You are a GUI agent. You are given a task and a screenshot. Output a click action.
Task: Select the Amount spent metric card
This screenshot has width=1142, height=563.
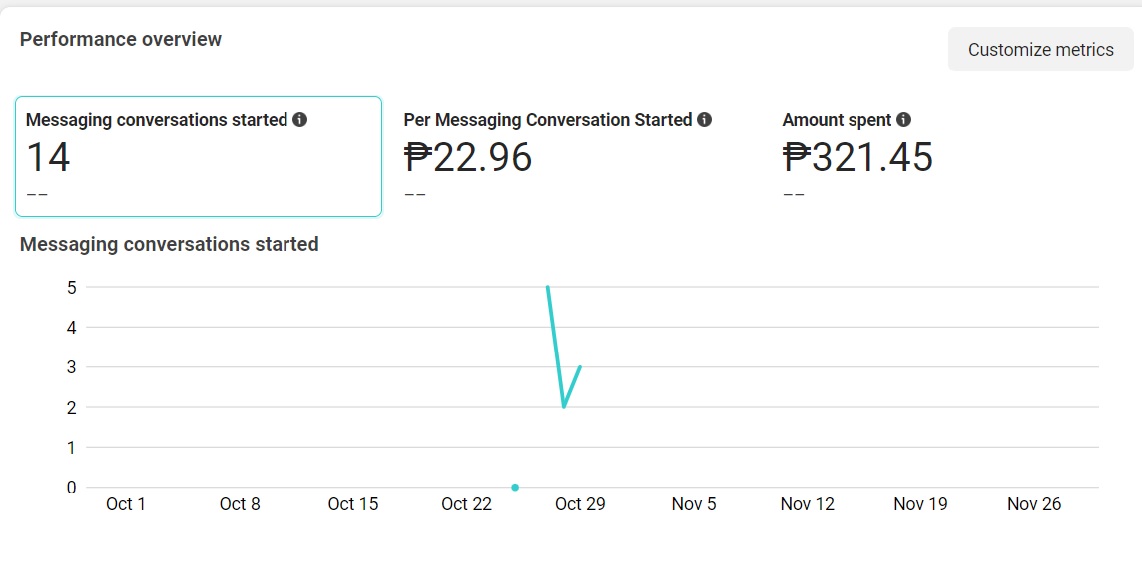click(x=954, y=156)
